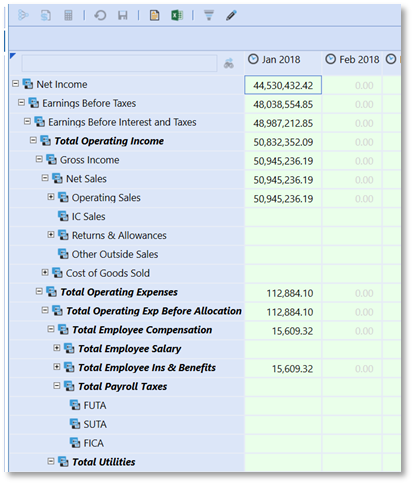The image size is (413, 484).
Task: Click the Pencil edit icon
Action: (x=231, y=15)
